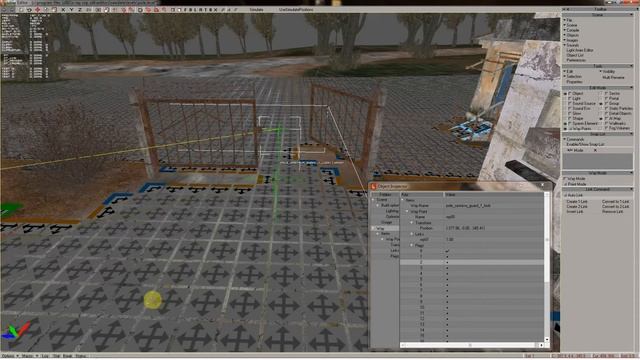Viewport: 640px width, 360px height.
Task: Select the Point Mode option
Action: pyautogui.click(x=576, y=184)
